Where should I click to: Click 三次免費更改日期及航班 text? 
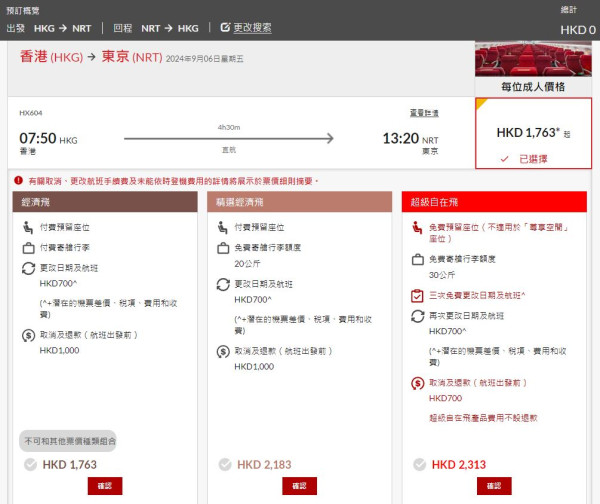click(477, 295)
